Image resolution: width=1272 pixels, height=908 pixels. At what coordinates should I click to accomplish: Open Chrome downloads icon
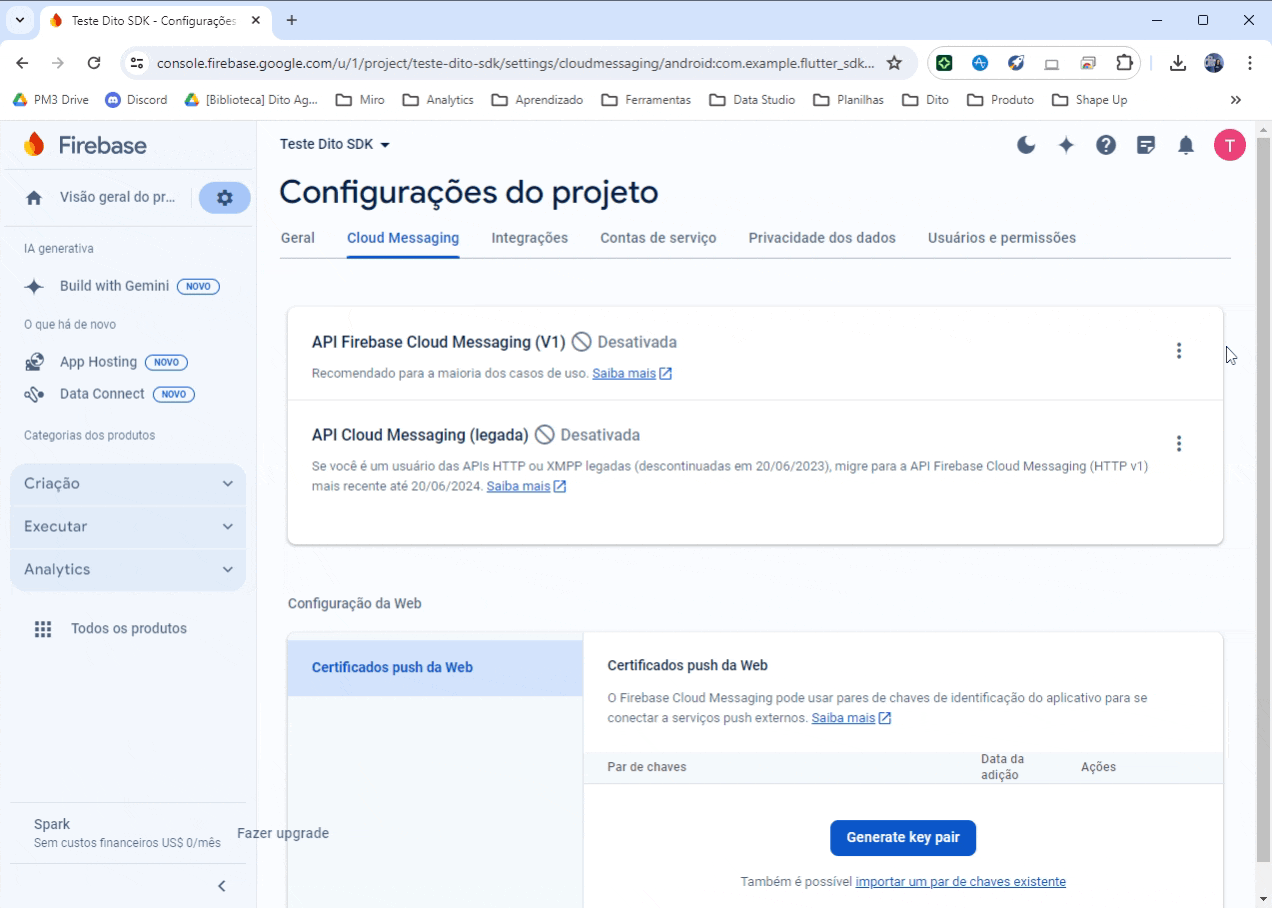pos(1178,63)
